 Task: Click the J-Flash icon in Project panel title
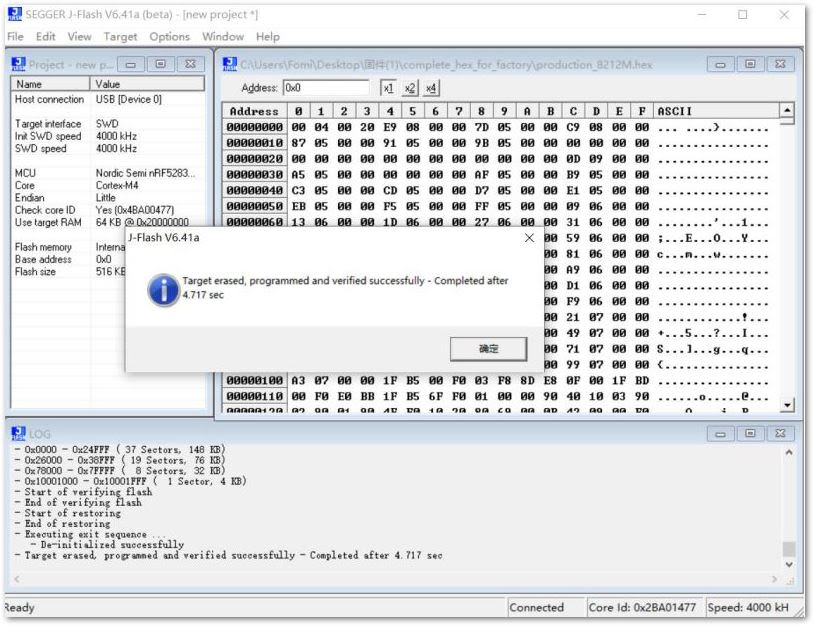click(x=19, y=64)
